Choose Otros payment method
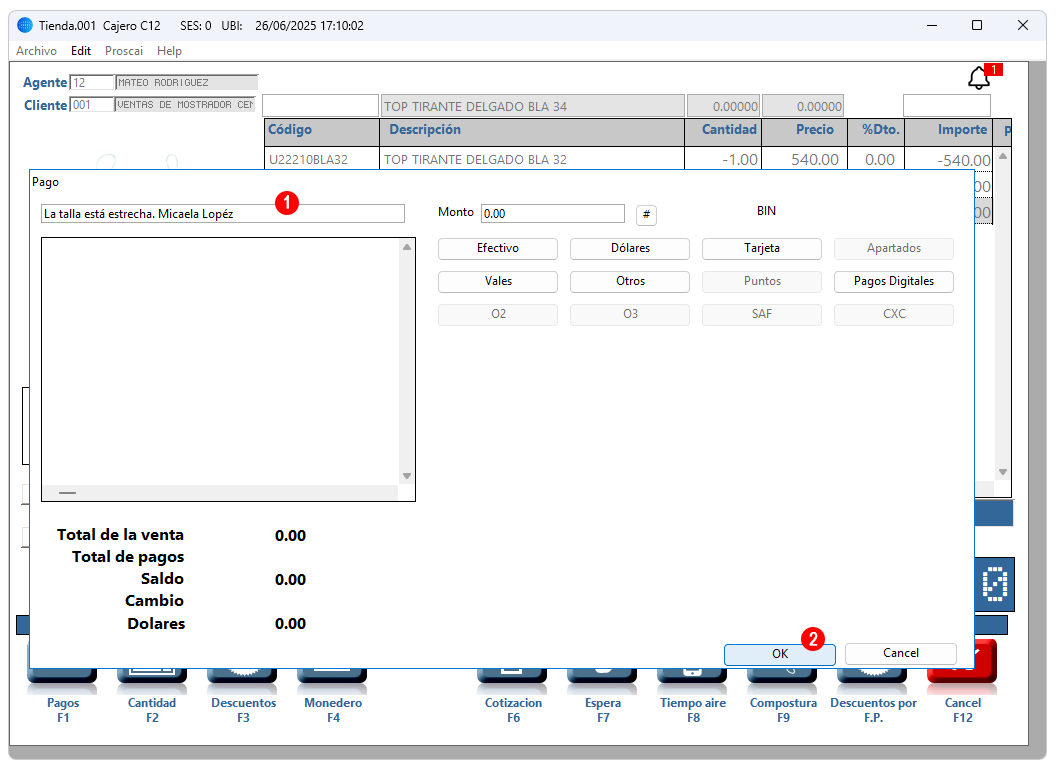 [x=630, y=281]
